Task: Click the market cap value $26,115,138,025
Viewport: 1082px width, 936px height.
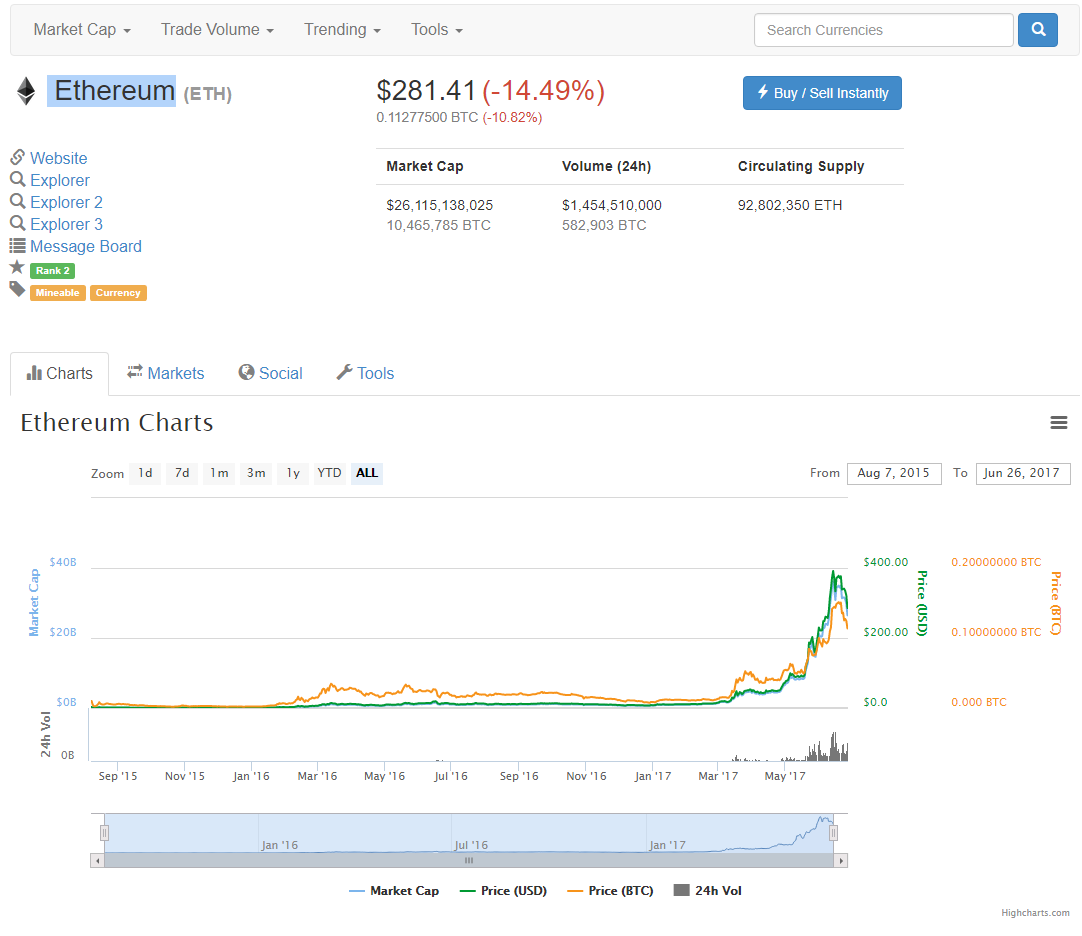Action: [440, 205]
